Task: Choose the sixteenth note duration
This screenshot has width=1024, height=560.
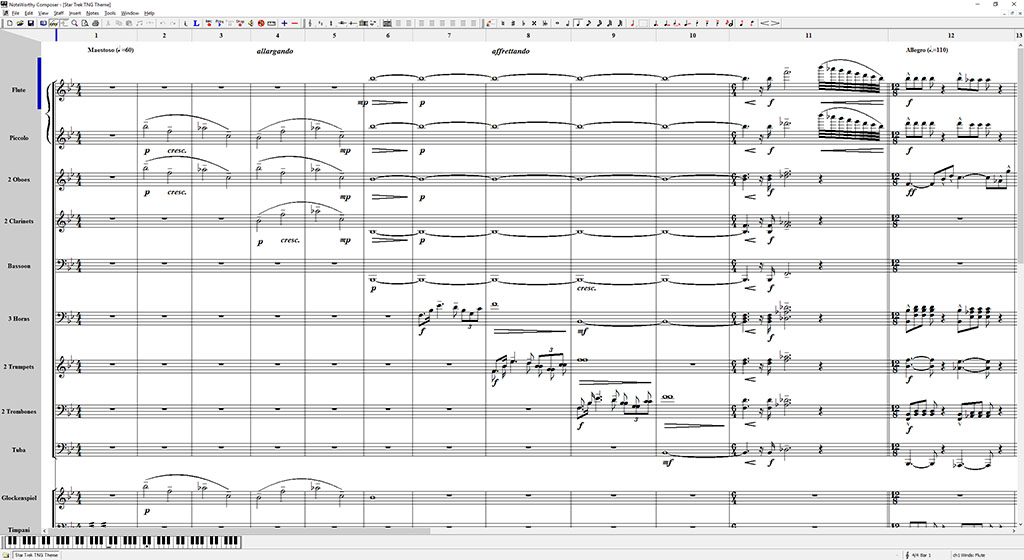Action: [x=600, y=23]
